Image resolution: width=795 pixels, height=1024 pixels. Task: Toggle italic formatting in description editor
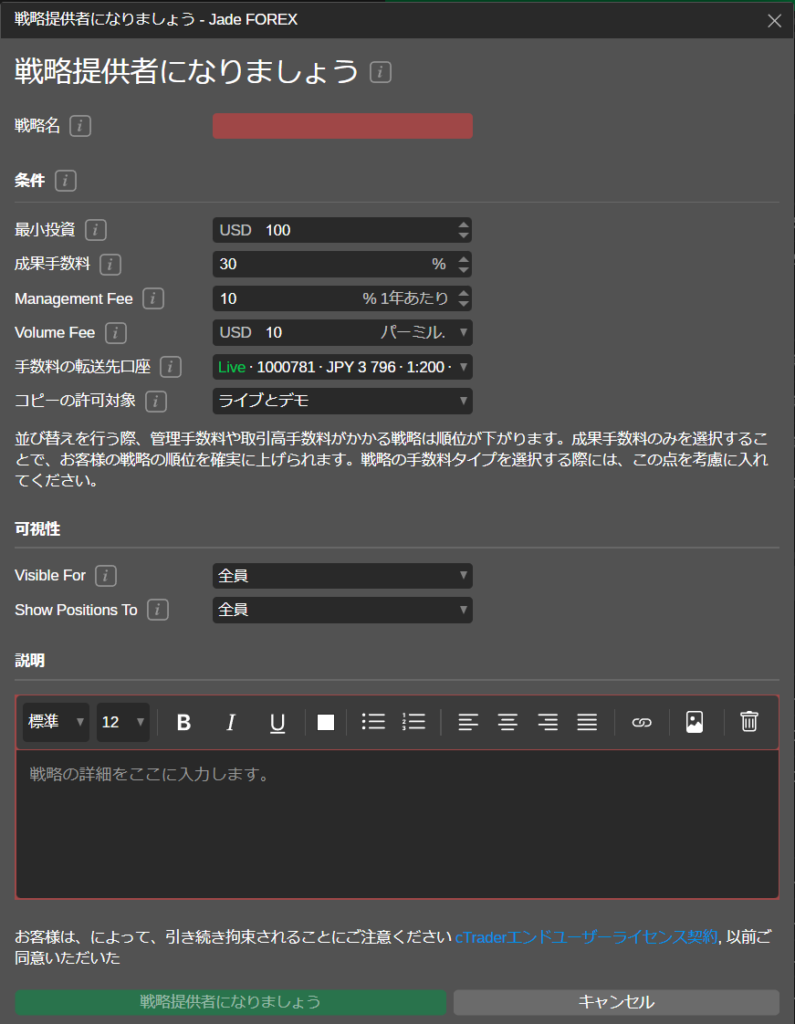pos(231,722)
